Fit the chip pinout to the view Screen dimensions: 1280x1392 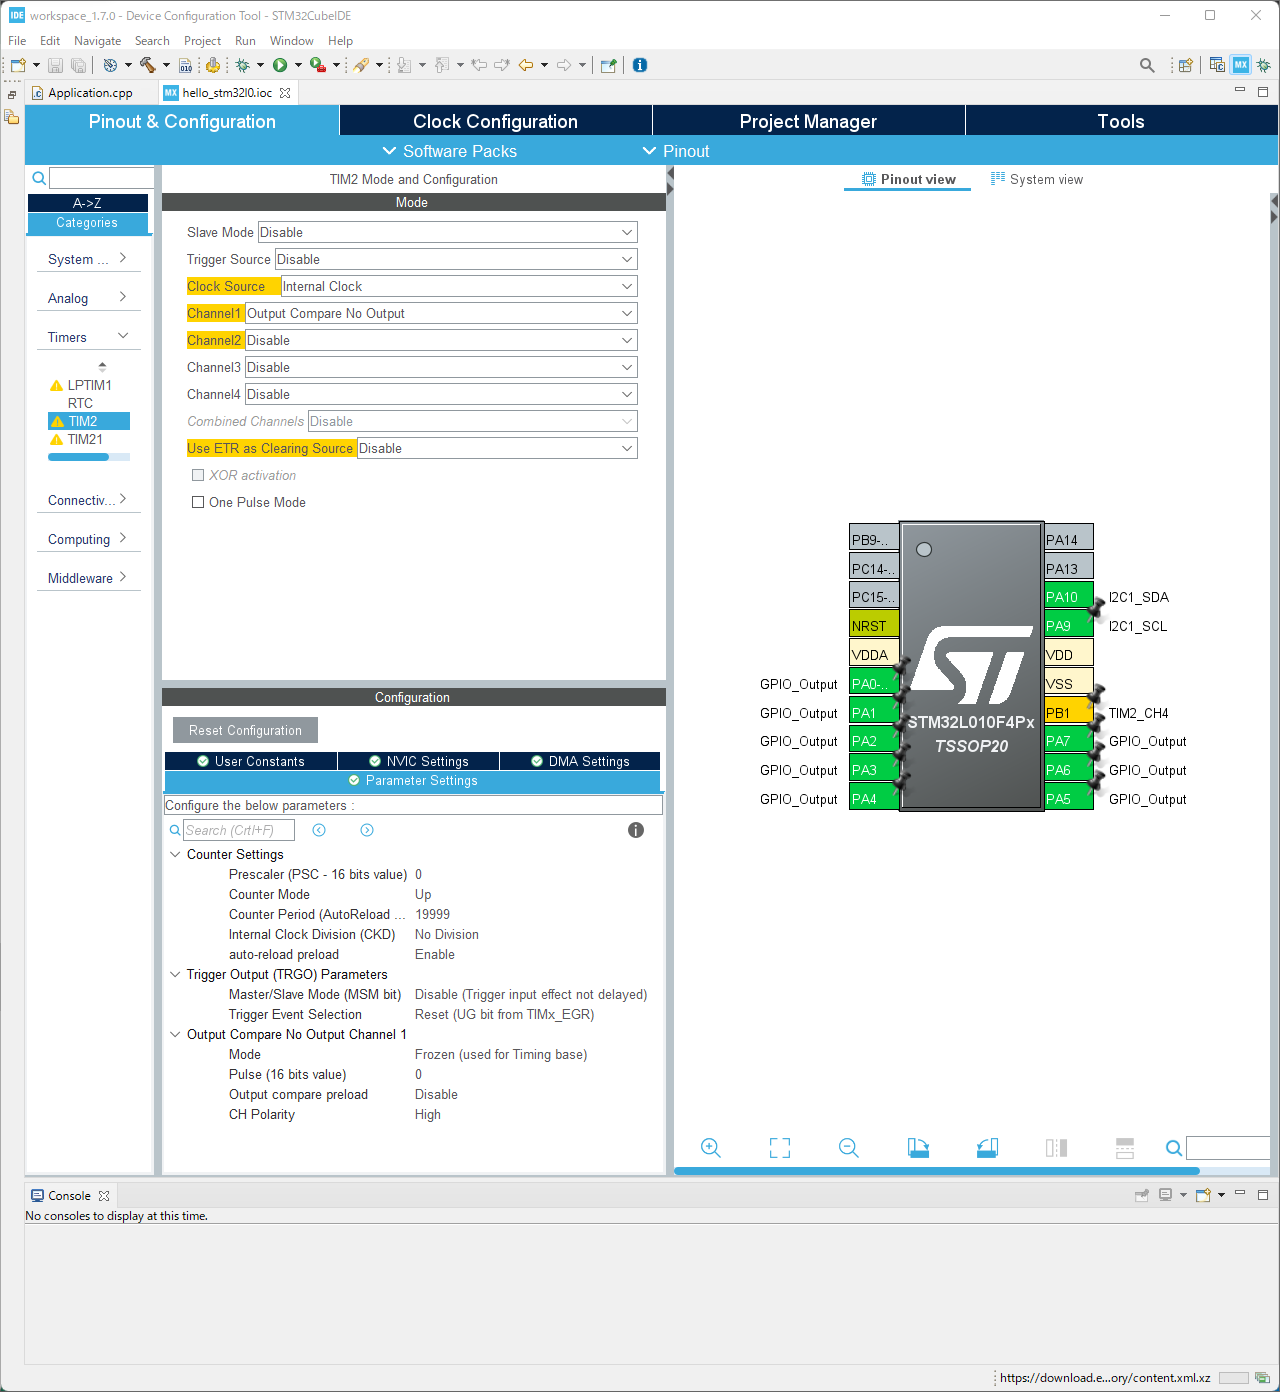pos(780,1148)
